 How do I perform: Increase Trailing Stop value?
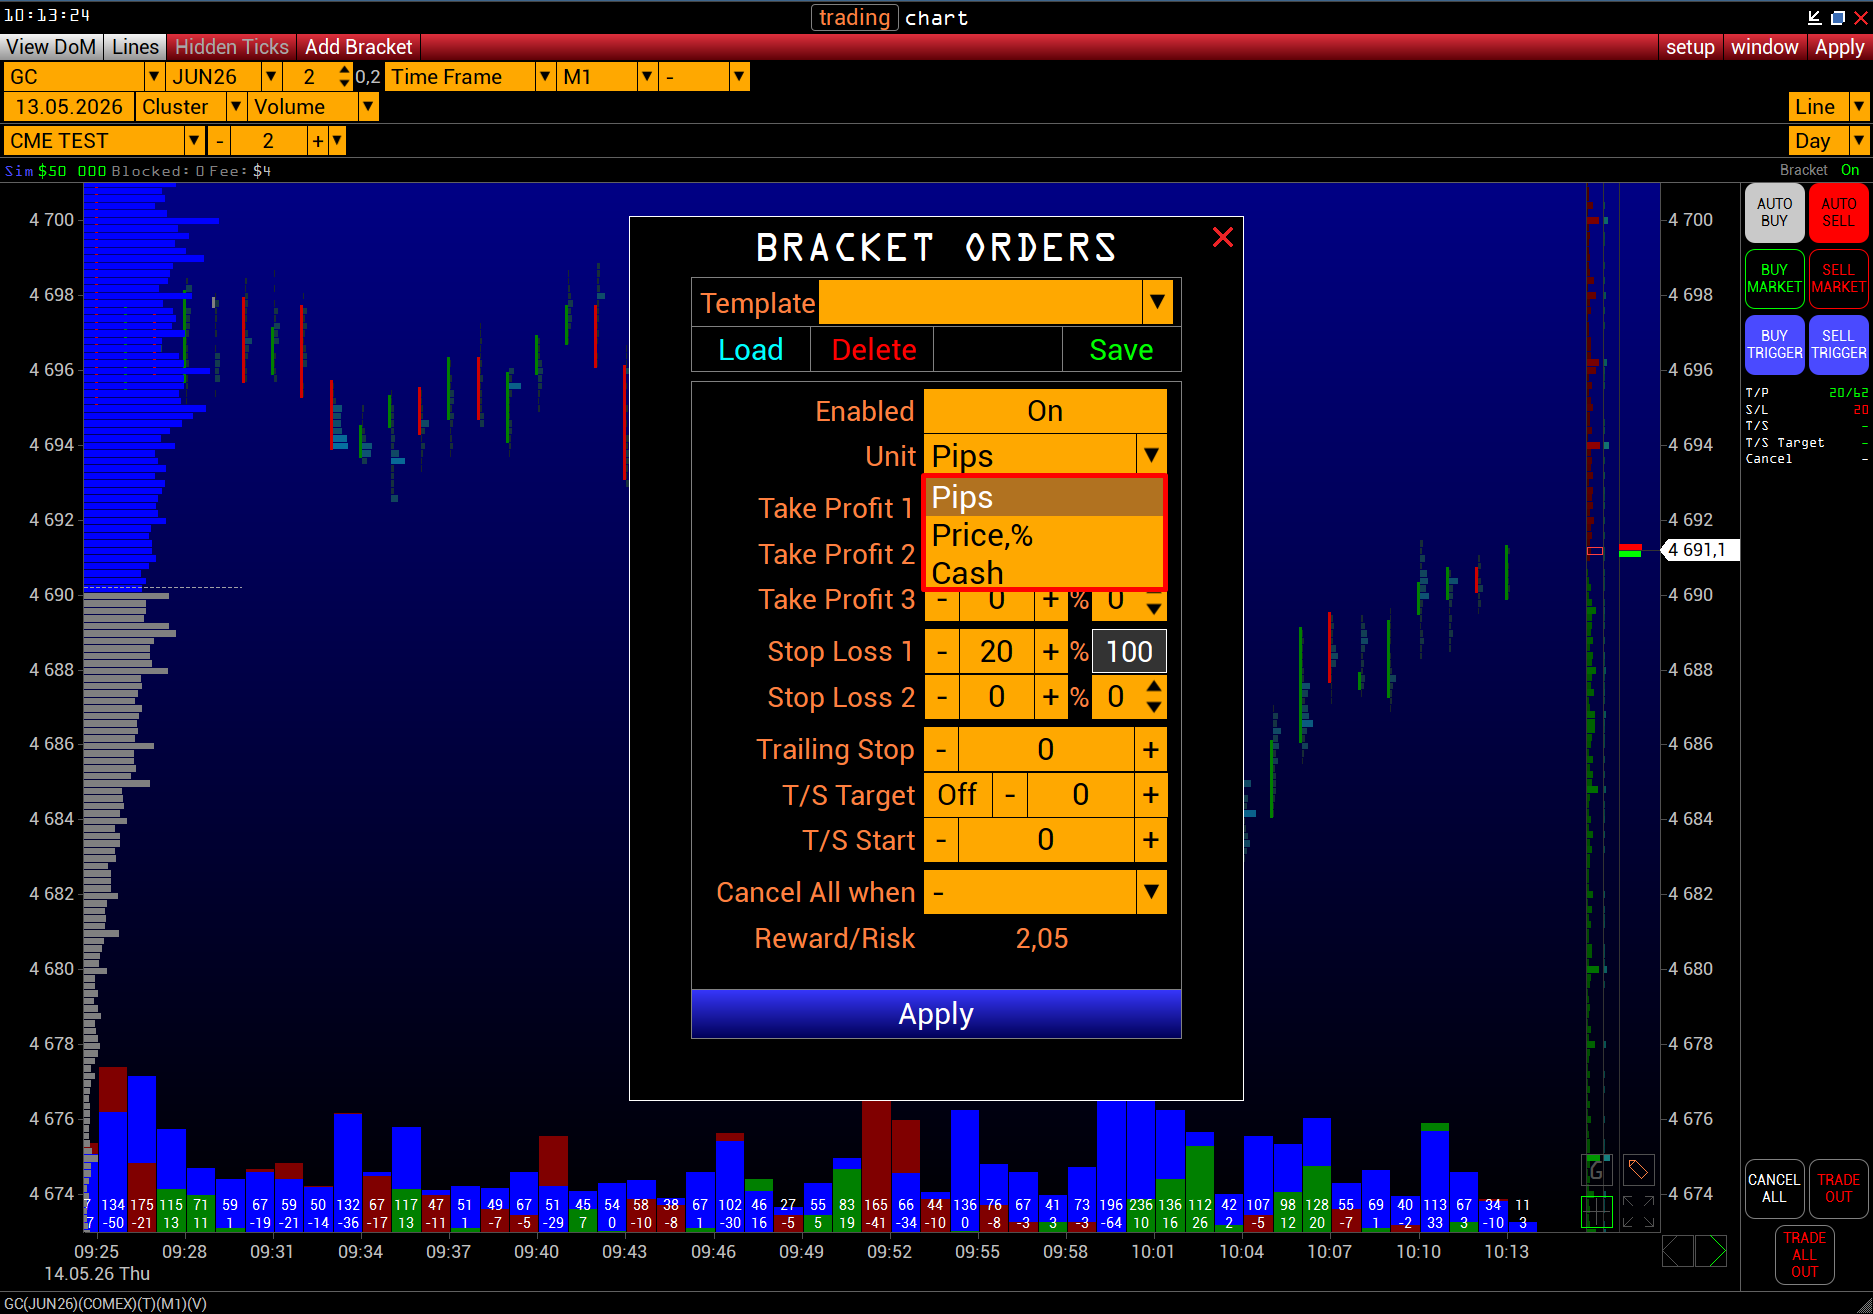click(1151, 750)
